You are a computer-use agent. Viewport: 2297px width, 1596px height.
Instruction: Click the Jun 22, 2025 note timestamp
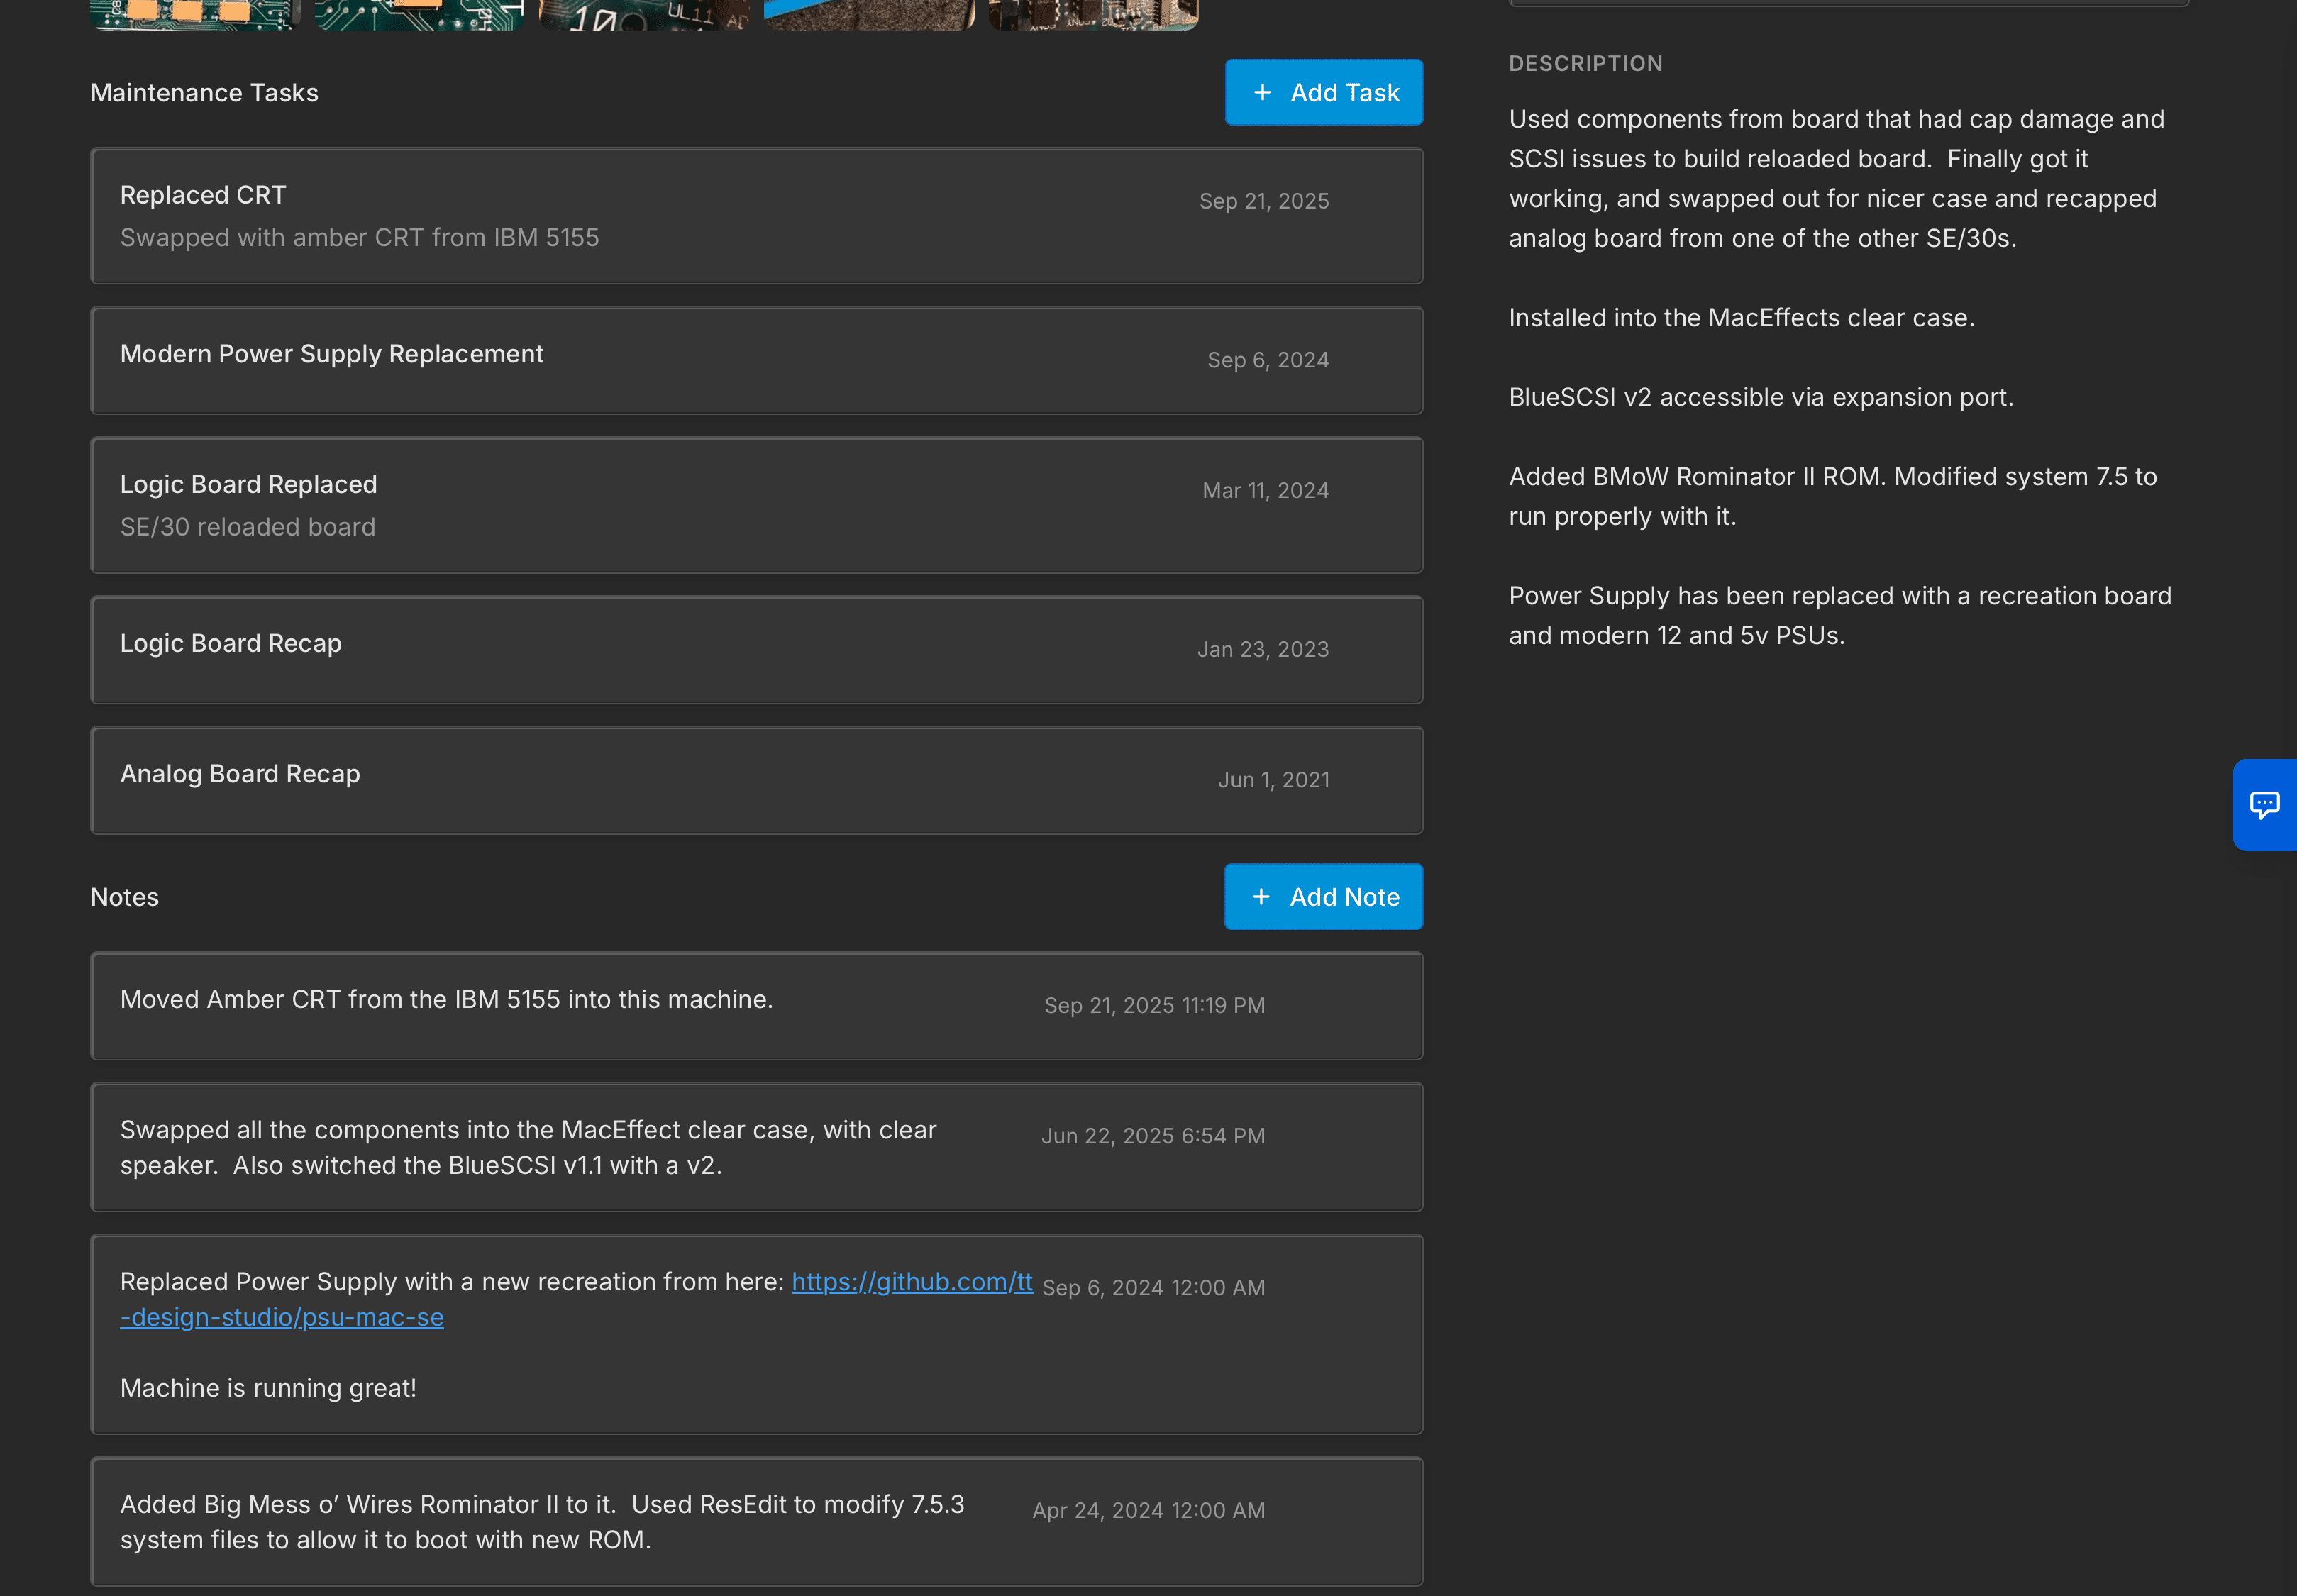(x=1153, y=1136)
